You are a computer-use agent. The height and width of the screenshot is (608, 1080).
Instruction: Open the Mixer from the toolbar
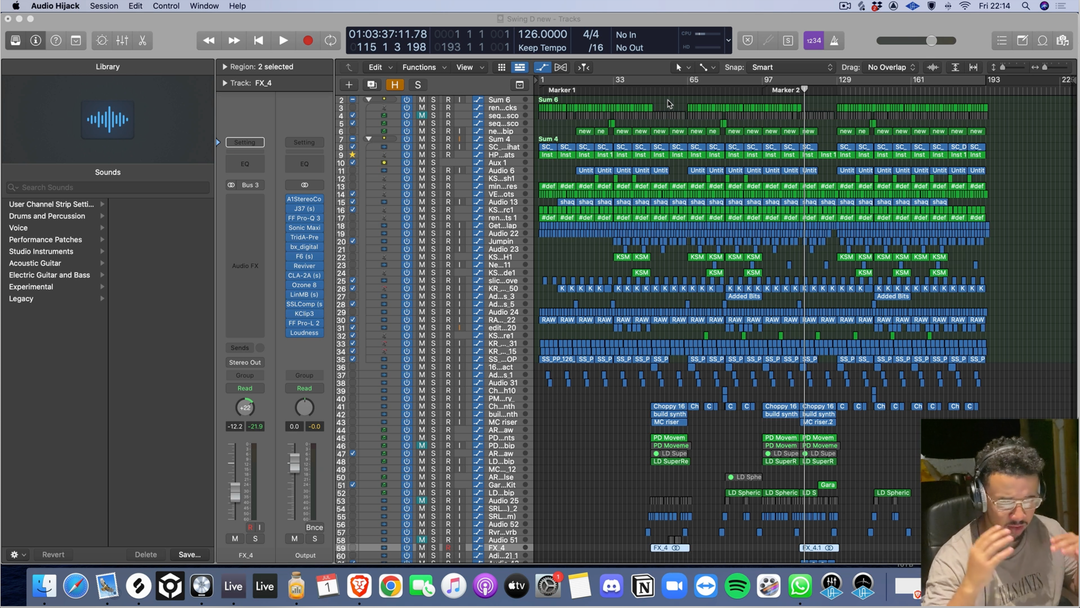(x=122, y=41)
